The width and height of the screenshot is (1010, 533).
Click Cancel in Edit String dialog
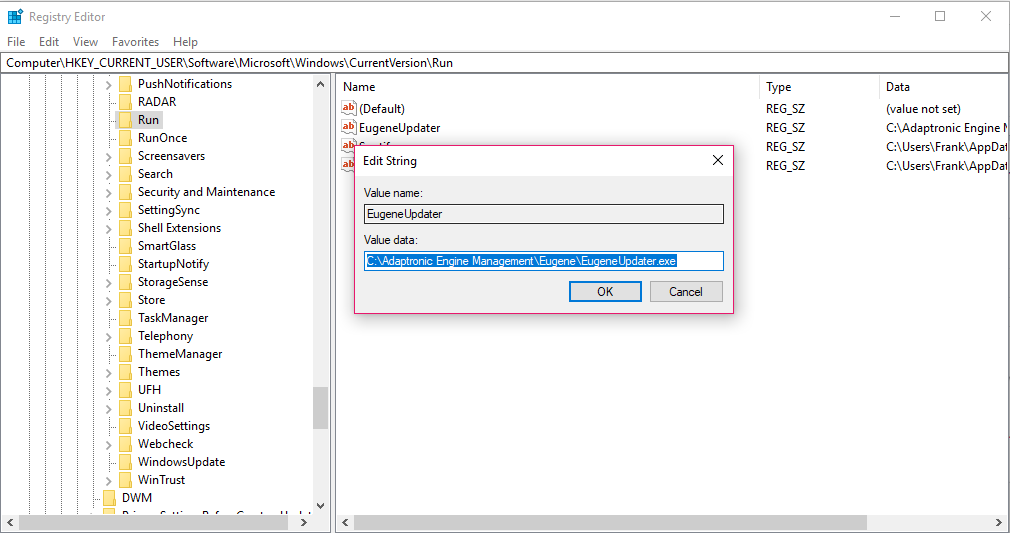click(x=686, y=291)
